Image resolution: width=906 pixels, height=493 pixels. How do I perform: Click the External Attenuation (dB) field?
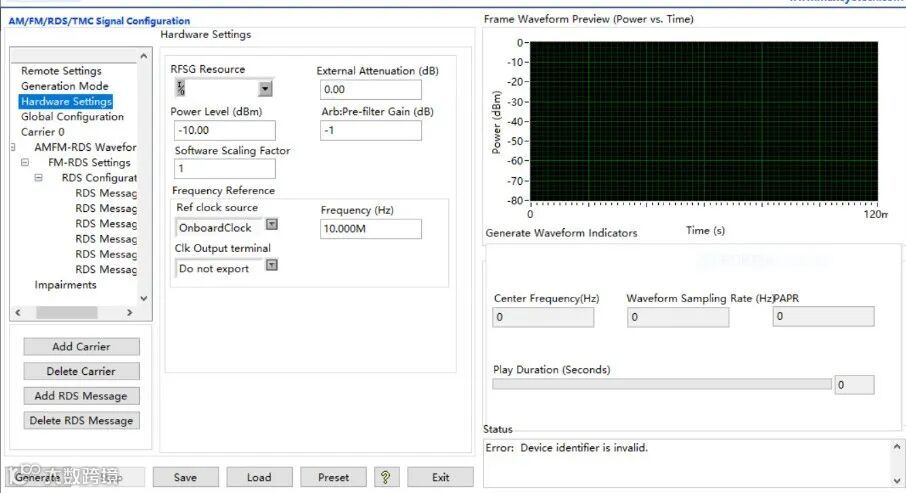pyautogui.click(x=370, y=90)
